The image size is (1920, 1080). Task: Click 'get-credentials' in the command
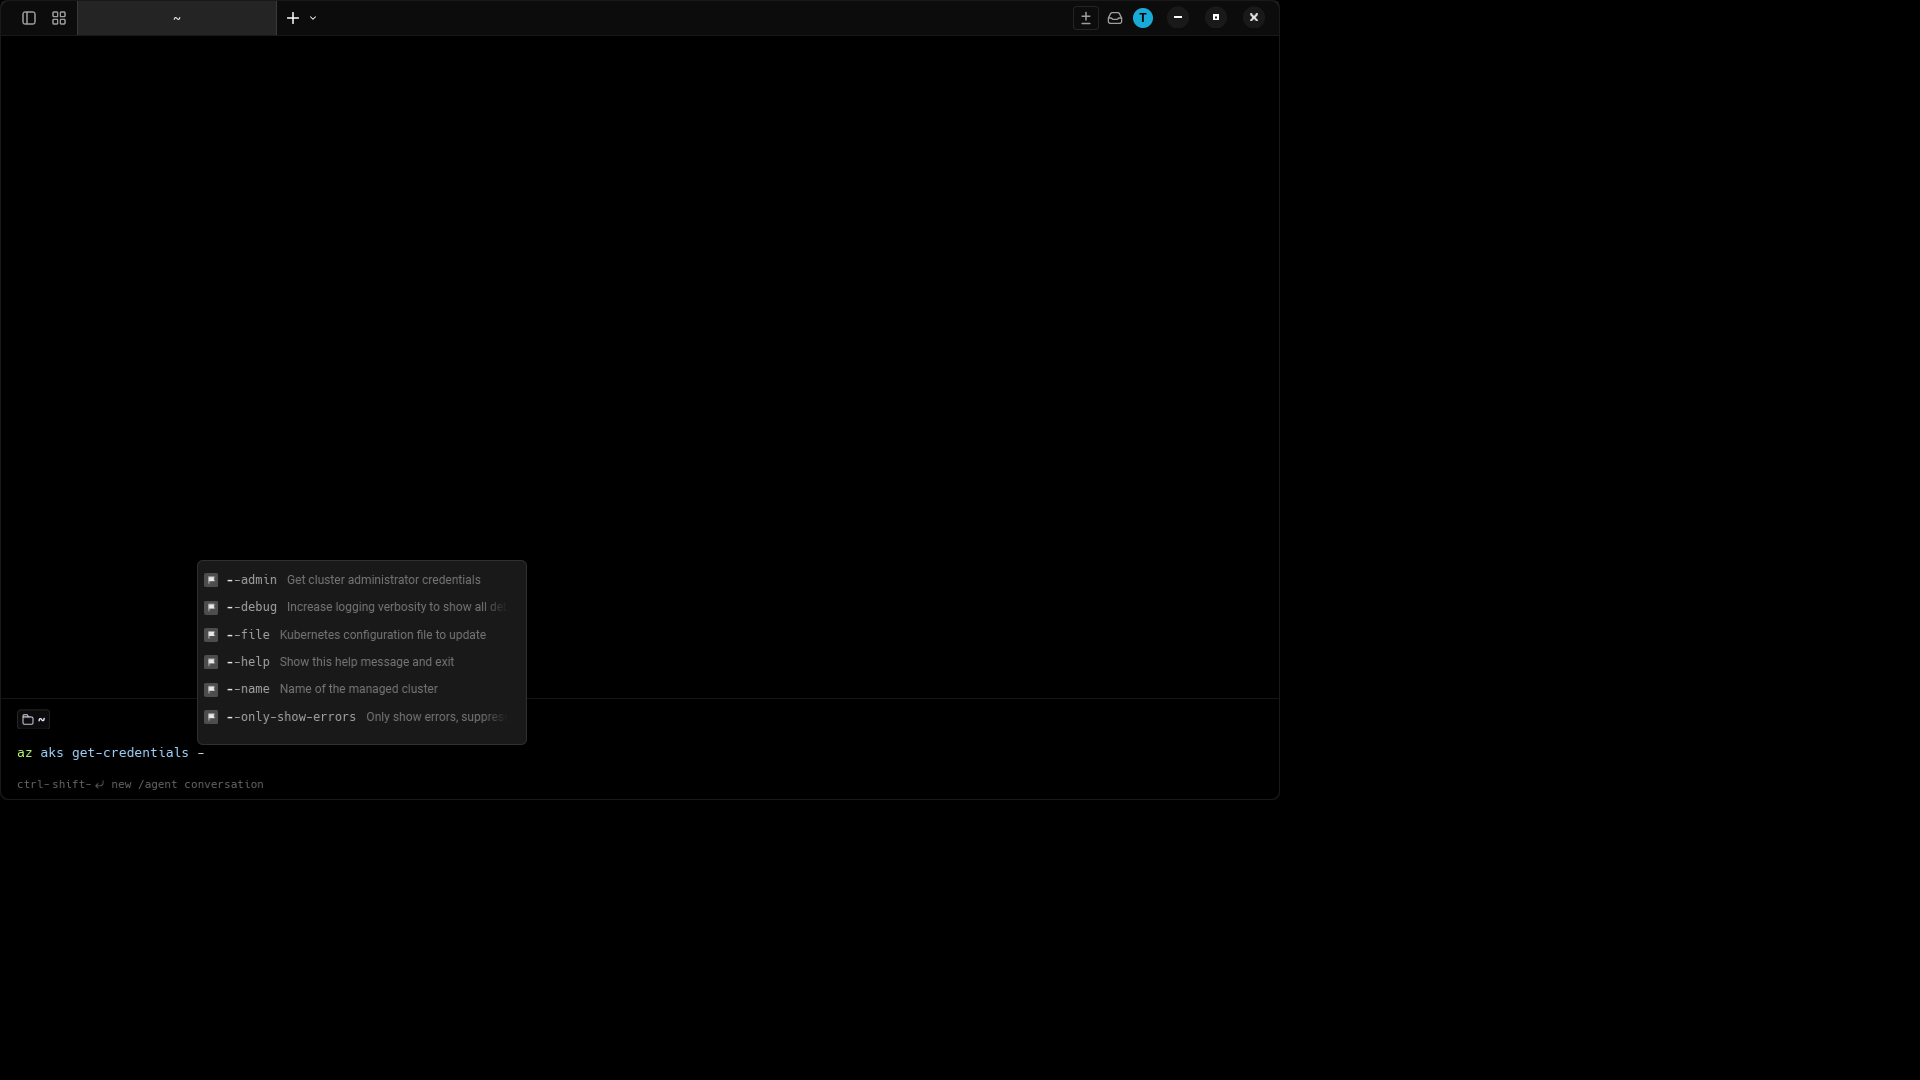point(130,753)
